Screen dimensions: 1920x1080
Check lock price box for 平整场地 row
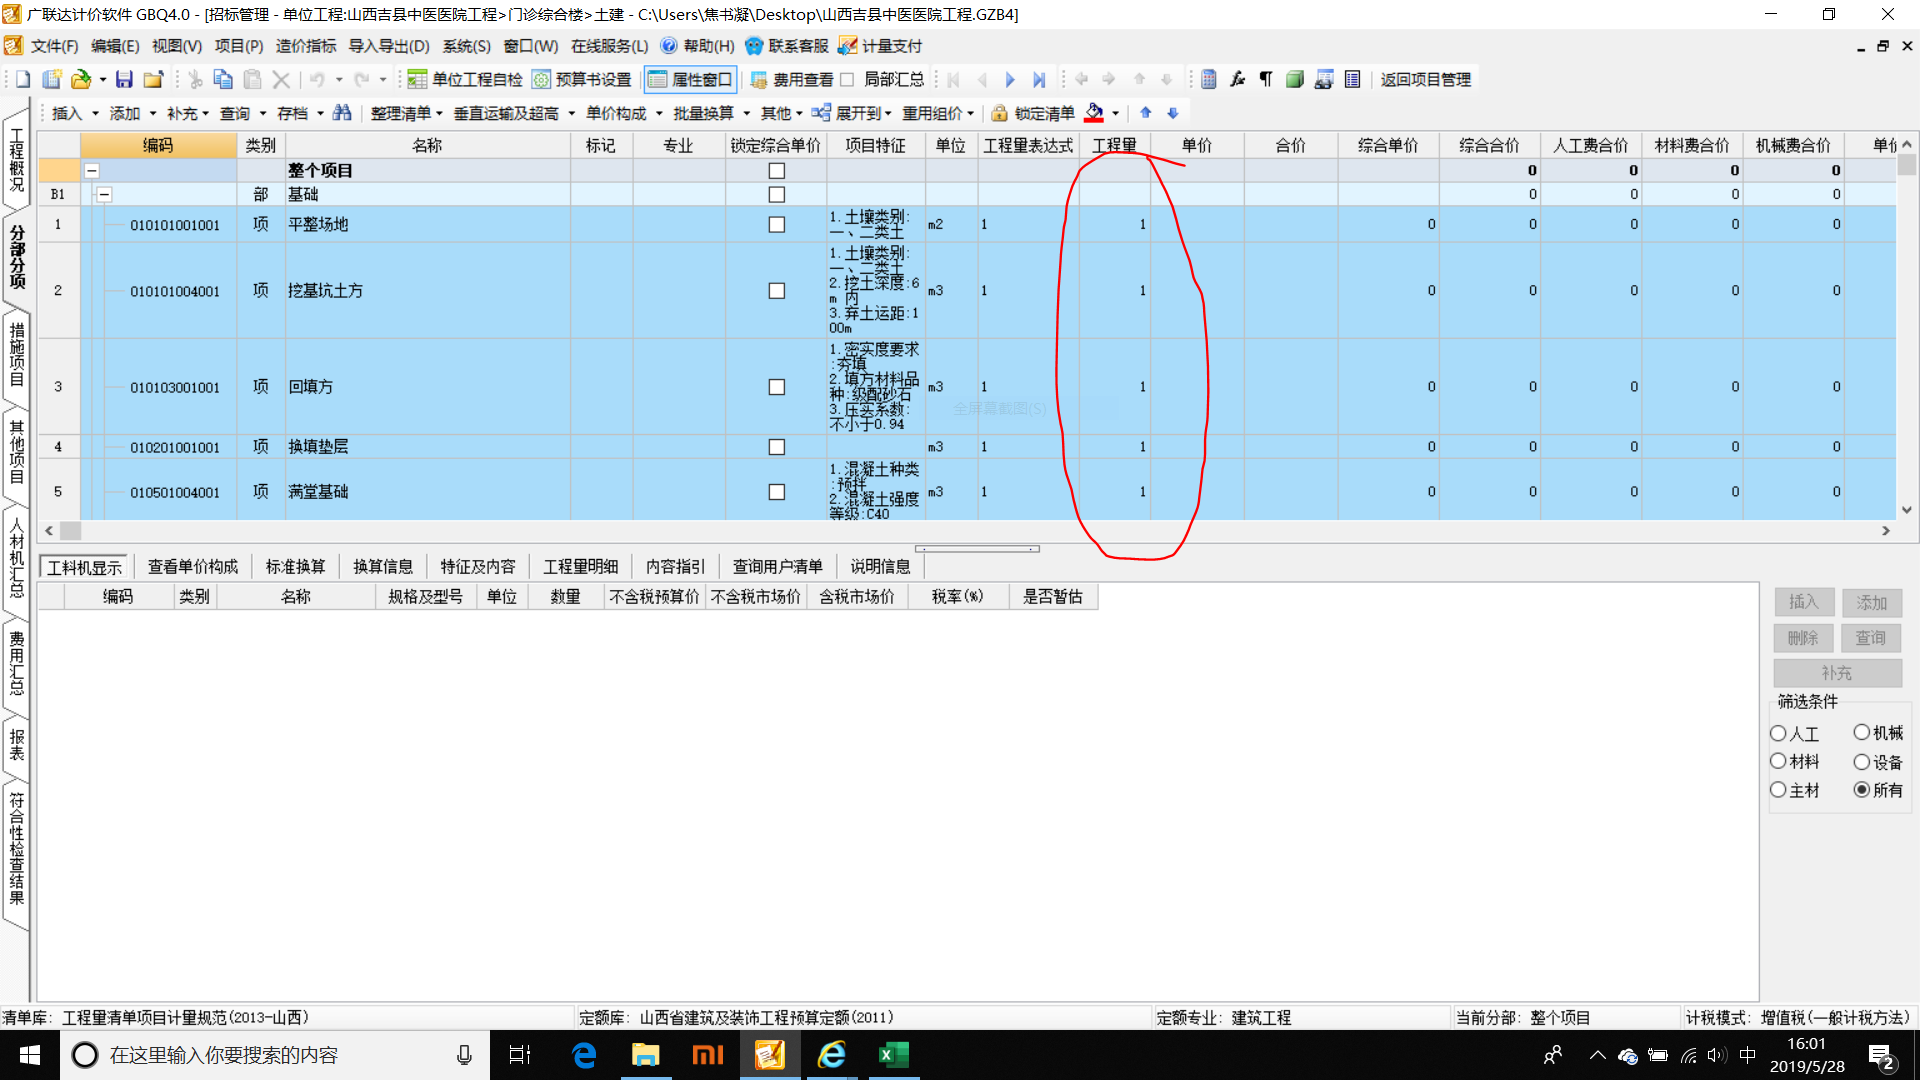click(777, 225)
